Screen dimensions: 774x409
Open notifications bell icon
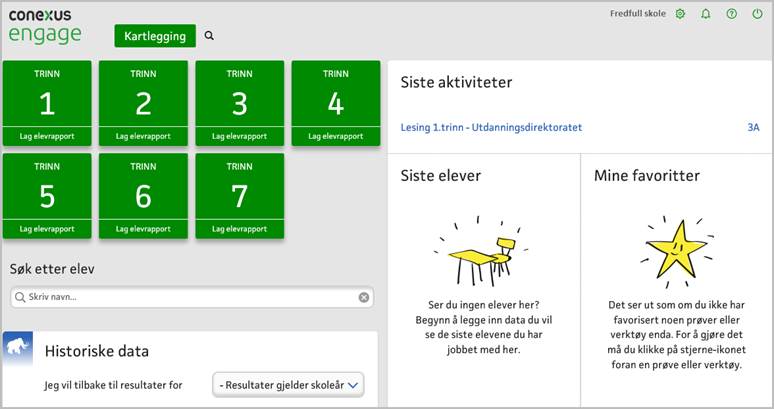(x=706, y=14)
